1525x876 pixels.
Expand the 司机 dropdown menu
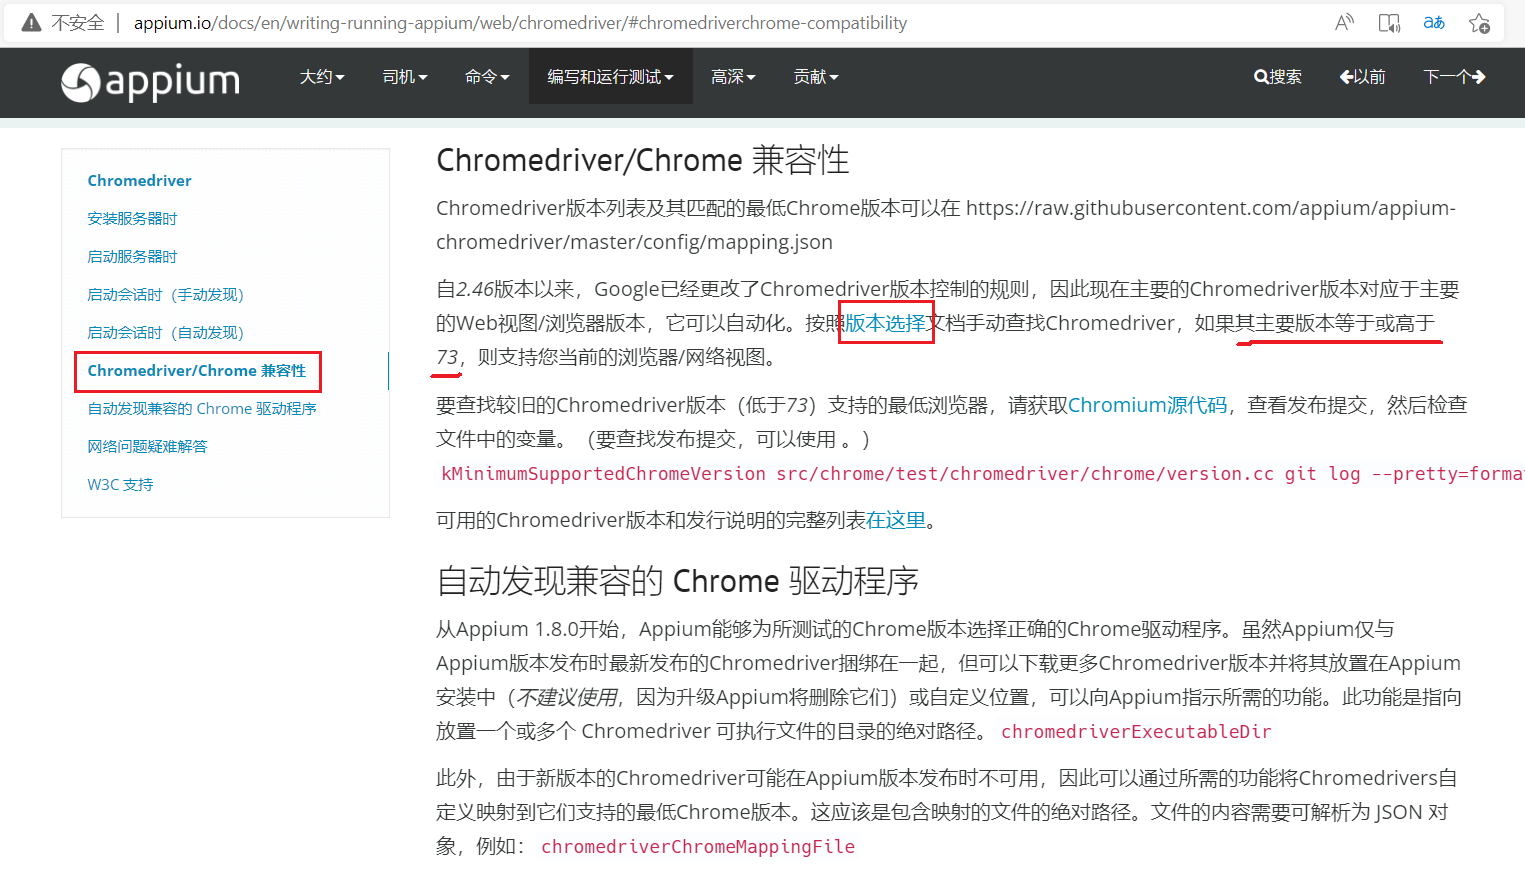[x=405, y=77]
